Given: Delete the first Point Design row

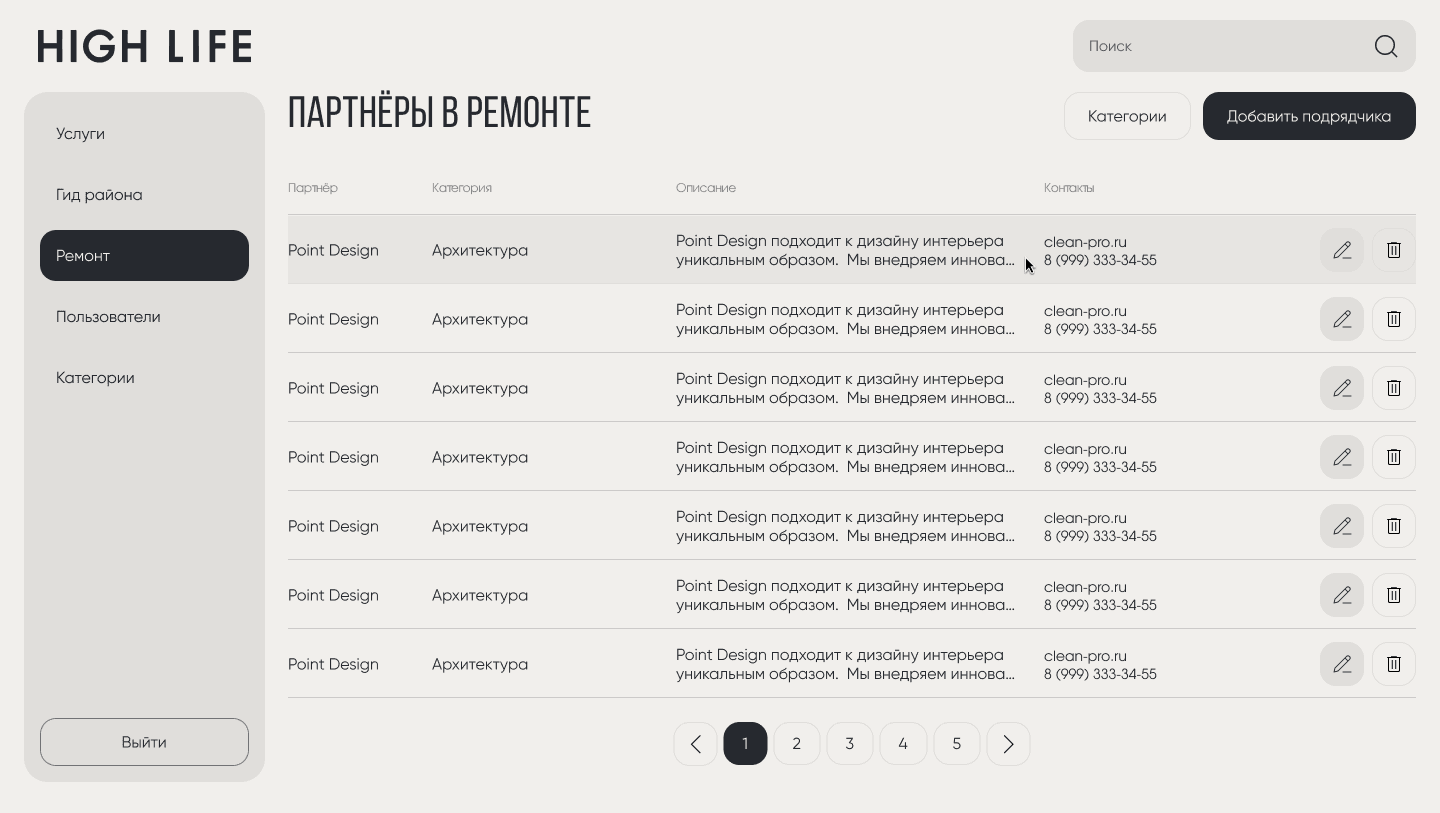Looking at the screenshot, I should (x=1393, y=250).
